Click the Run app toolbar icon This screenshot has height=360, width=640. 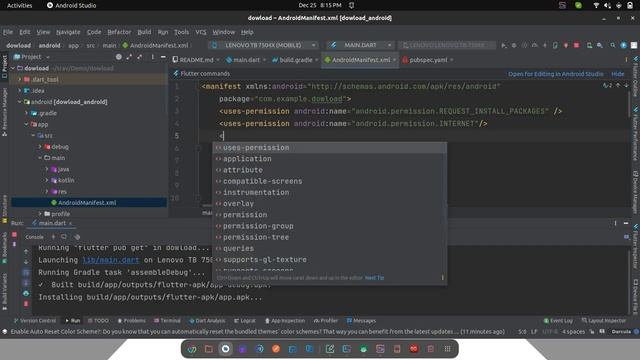point(504,45)
